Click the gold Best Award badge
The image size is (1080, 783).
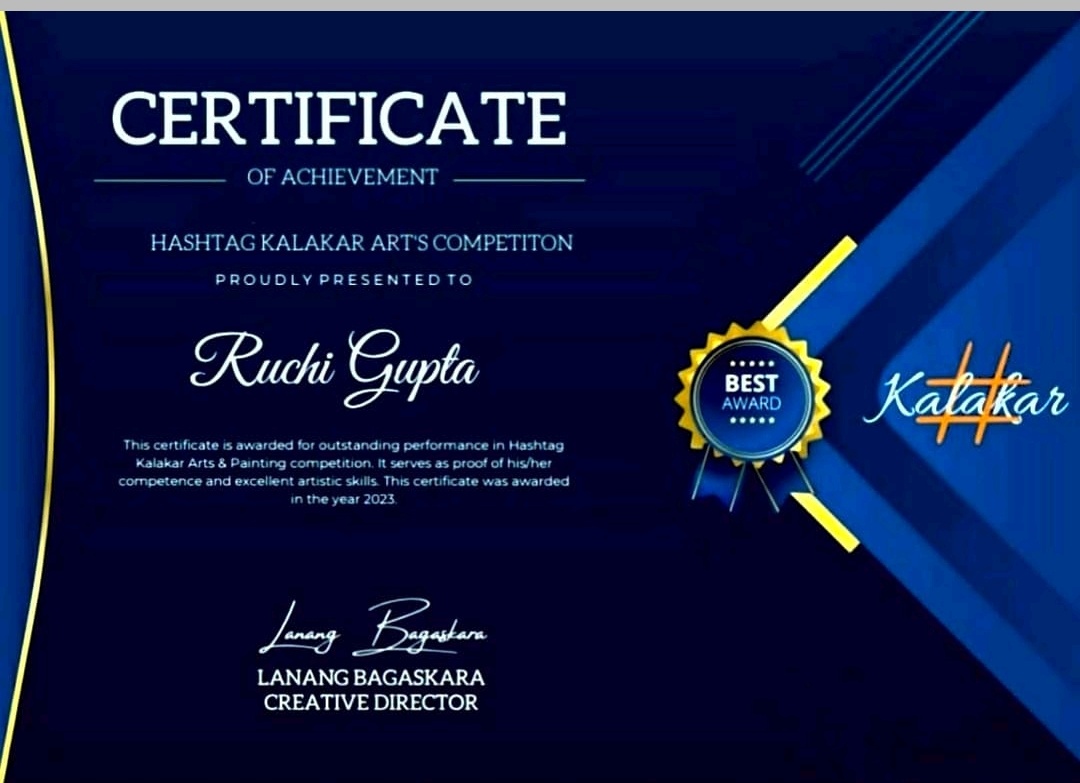752,394
